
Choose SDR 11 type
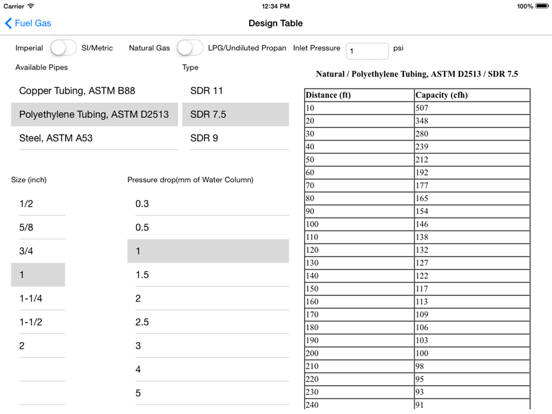(236, 91)
